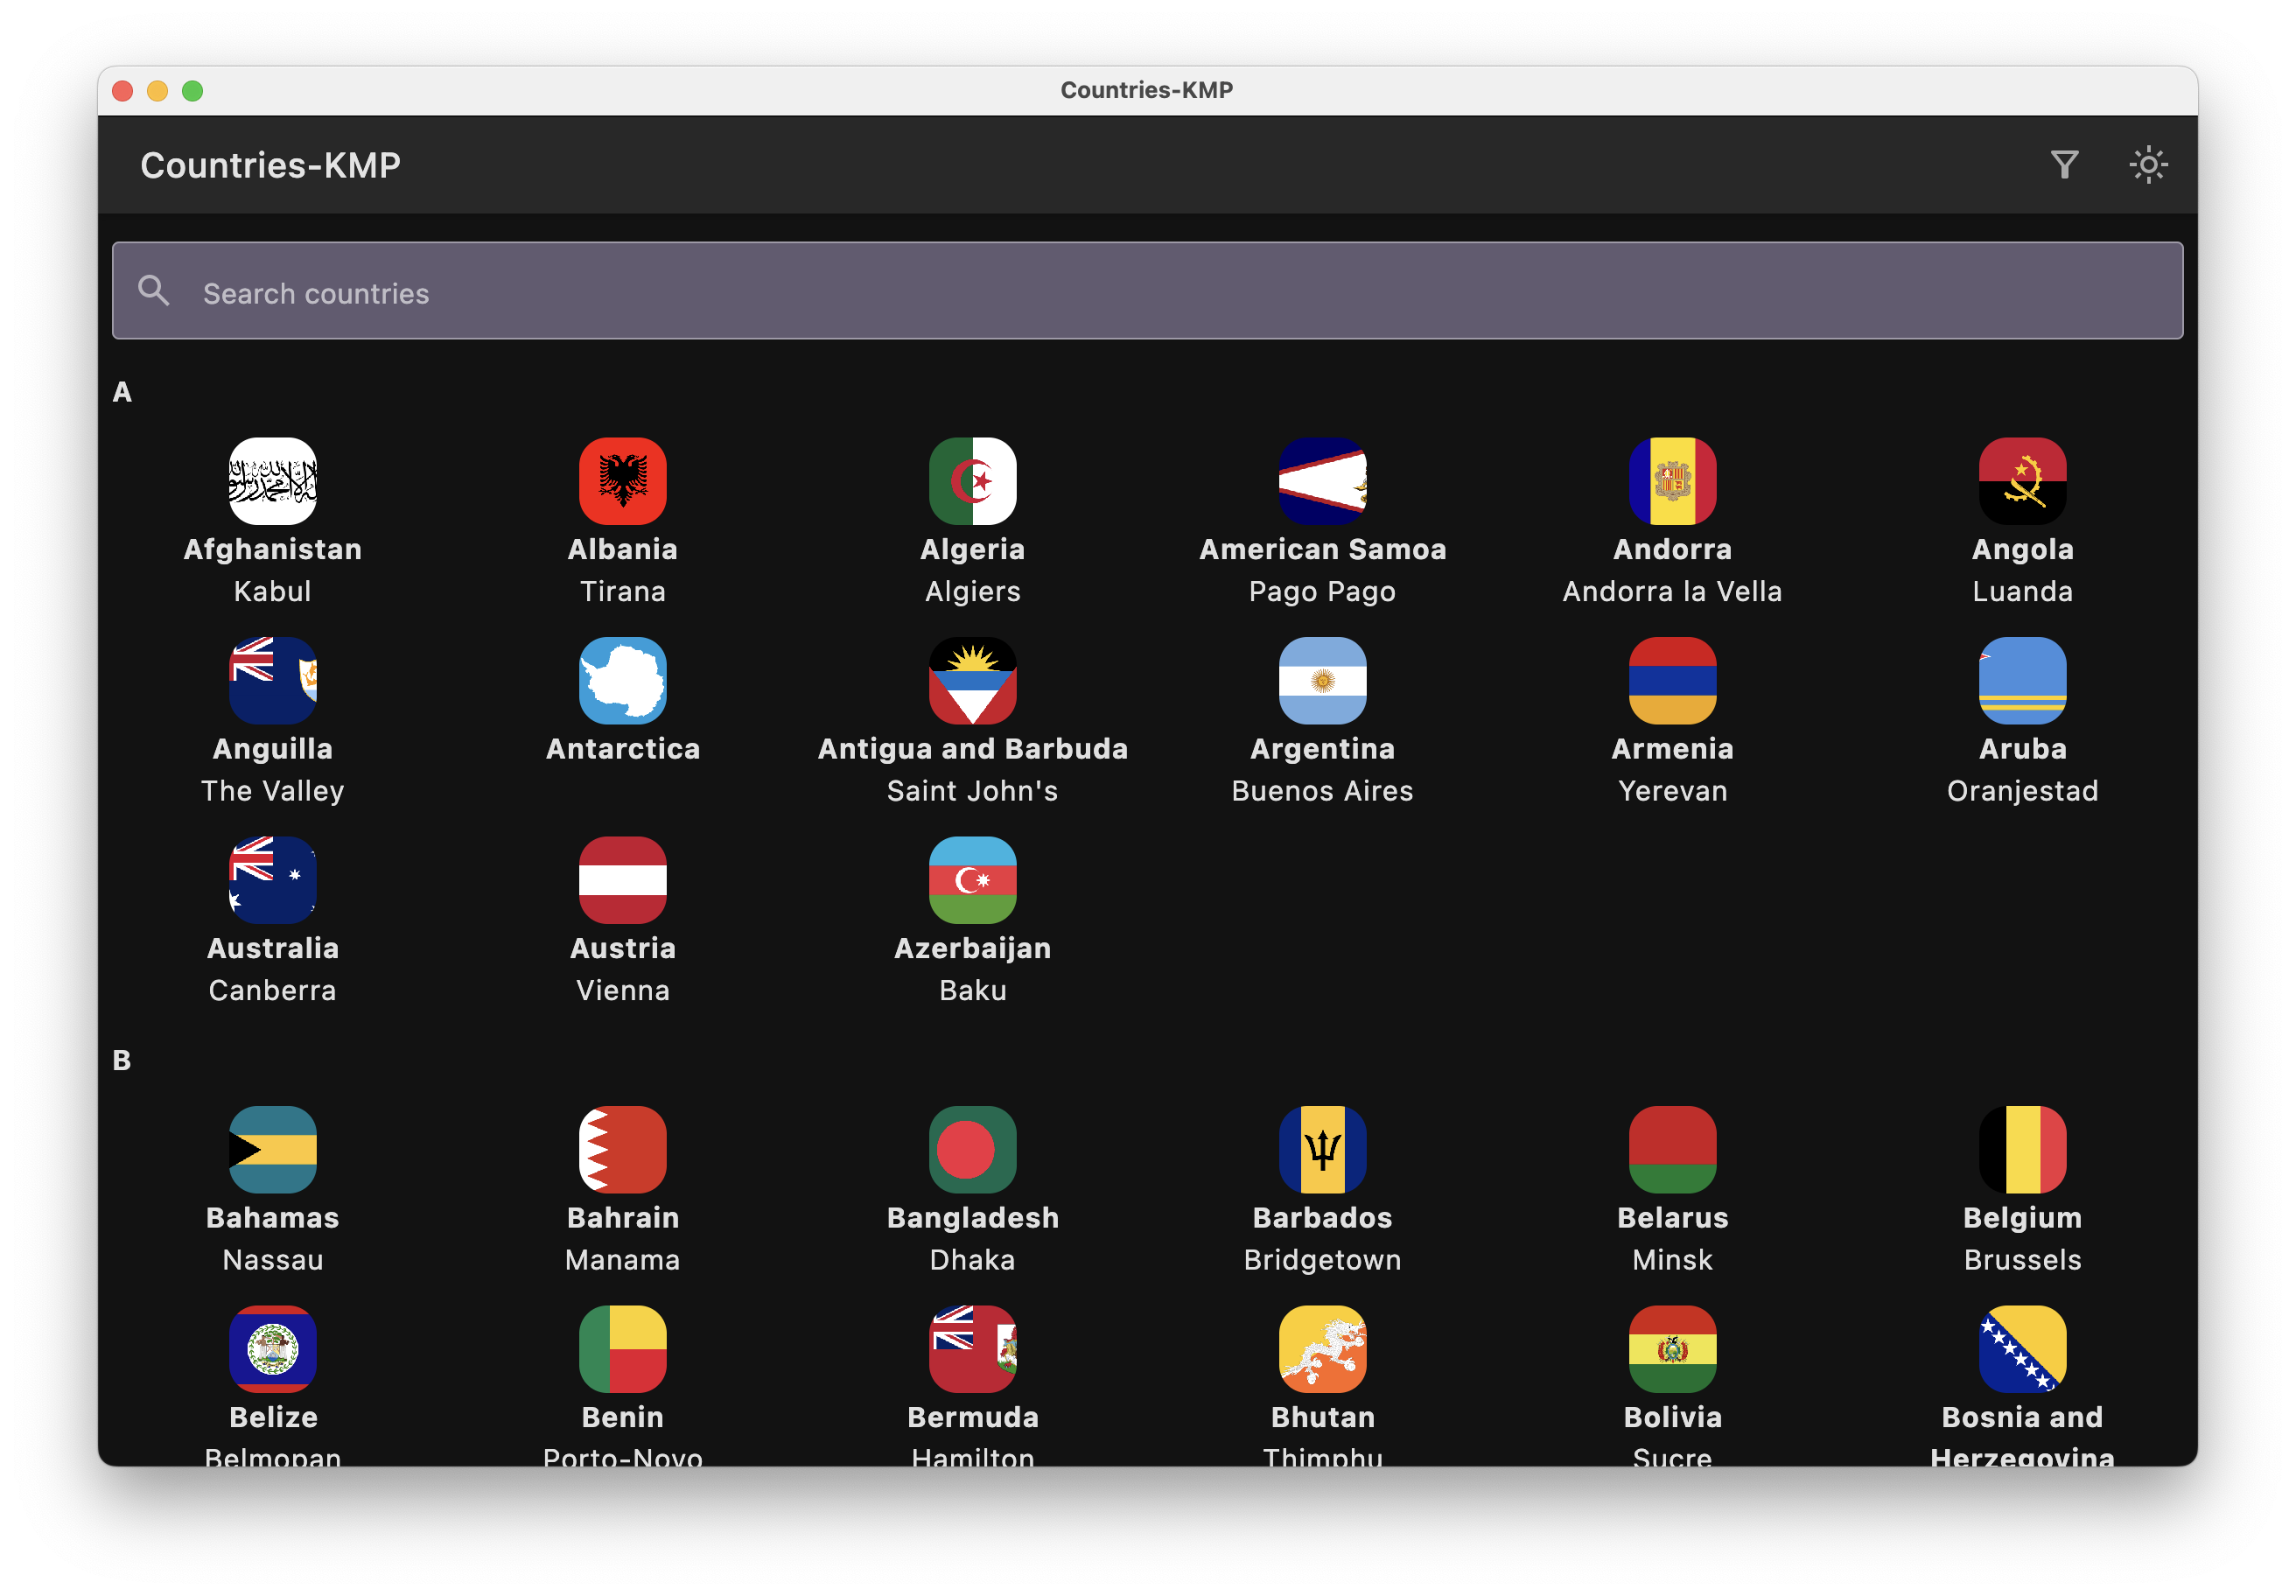Click the 'Manama' capital label
The width and height of the screenshot is (2296, 1596).
[623, 1261]
